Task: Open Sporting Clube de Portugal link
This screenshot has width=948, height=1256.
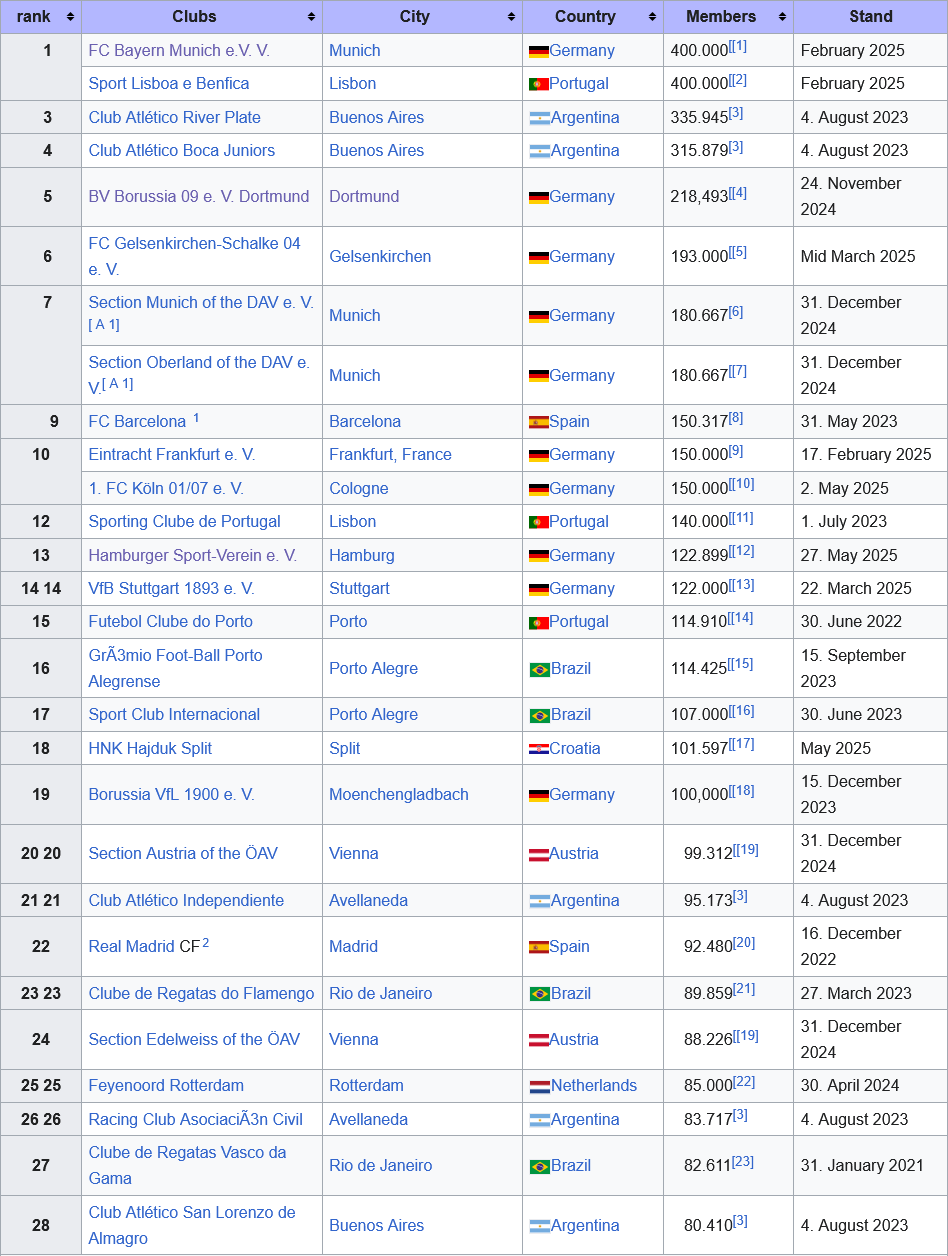Action: pos(184,521)
